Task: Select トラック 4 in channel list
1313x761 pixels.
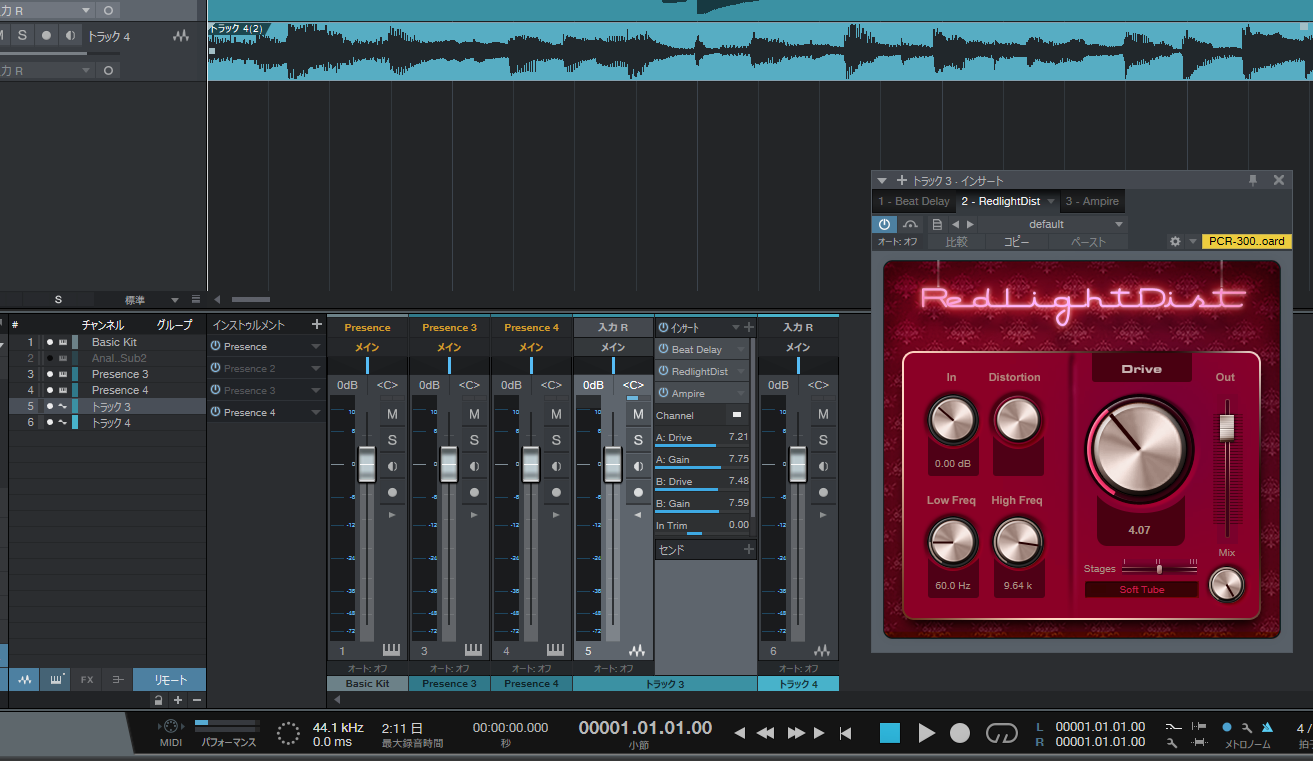Action: (111, 423)
